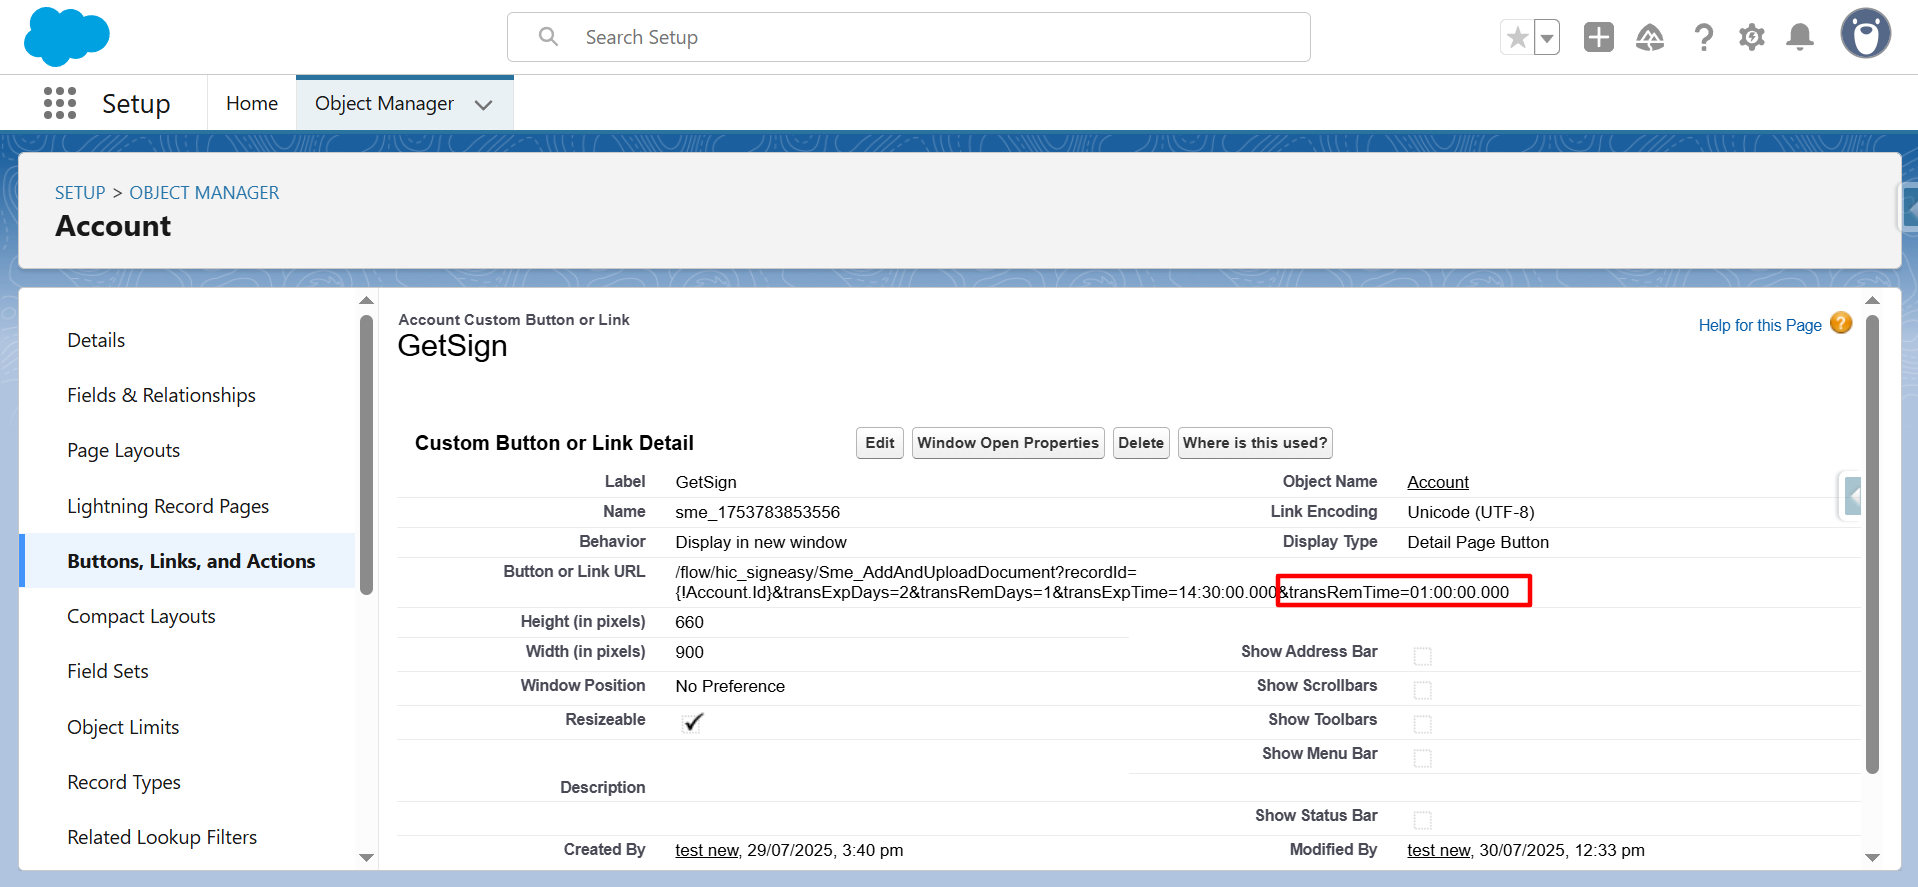The height and width of the screenshot is (887, 1918).
Task: Click the orange help question icon
Action: [1841, 323]
